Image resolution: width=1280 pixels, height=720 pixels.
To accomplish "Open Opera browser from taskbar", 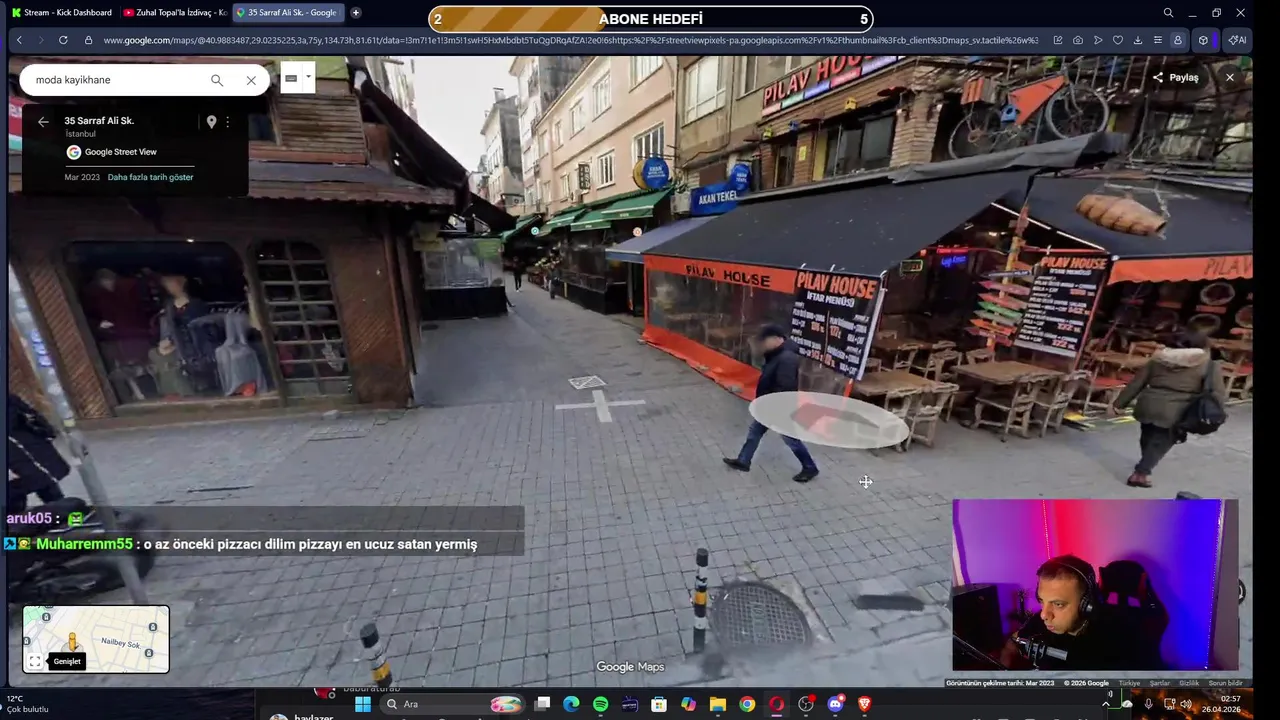I will [776, 704].
